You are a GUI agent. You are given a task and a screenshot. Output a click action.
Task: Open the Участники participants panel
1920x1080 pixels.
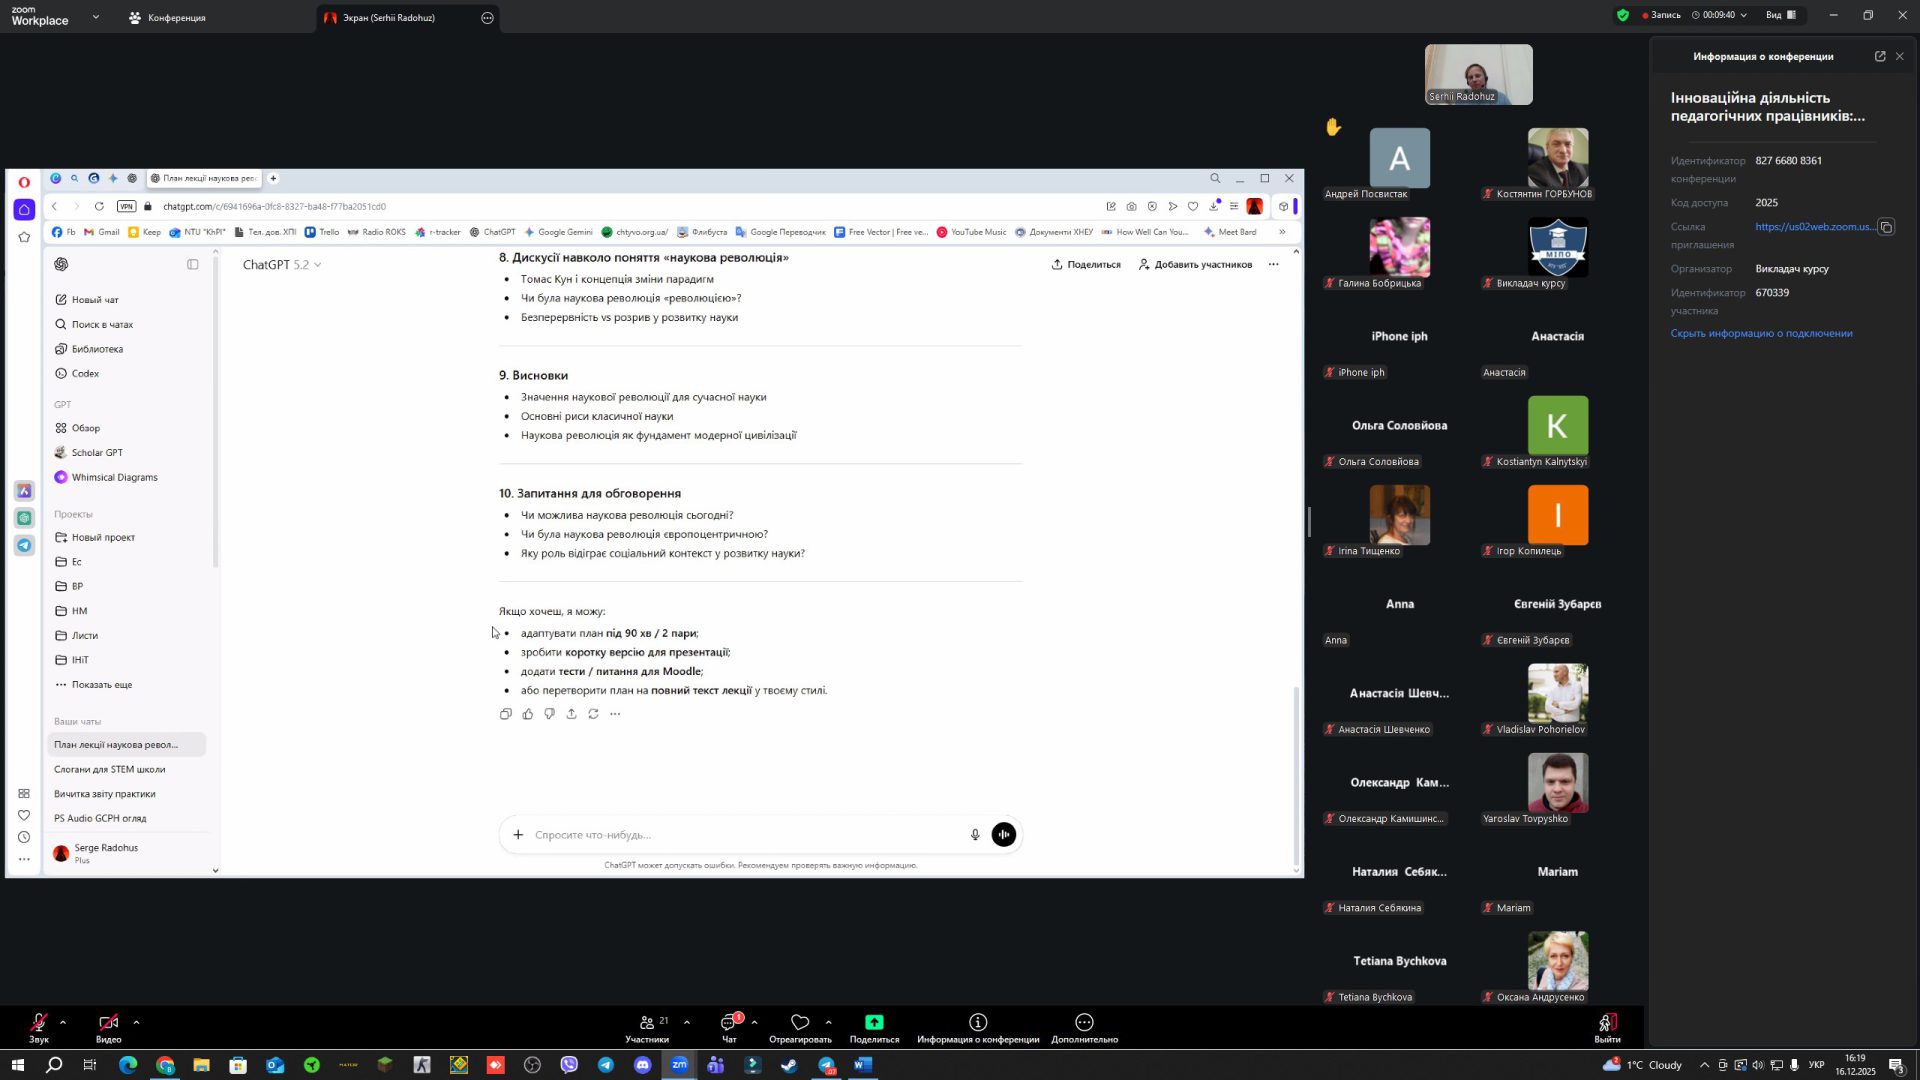(x=647, y=1022)
